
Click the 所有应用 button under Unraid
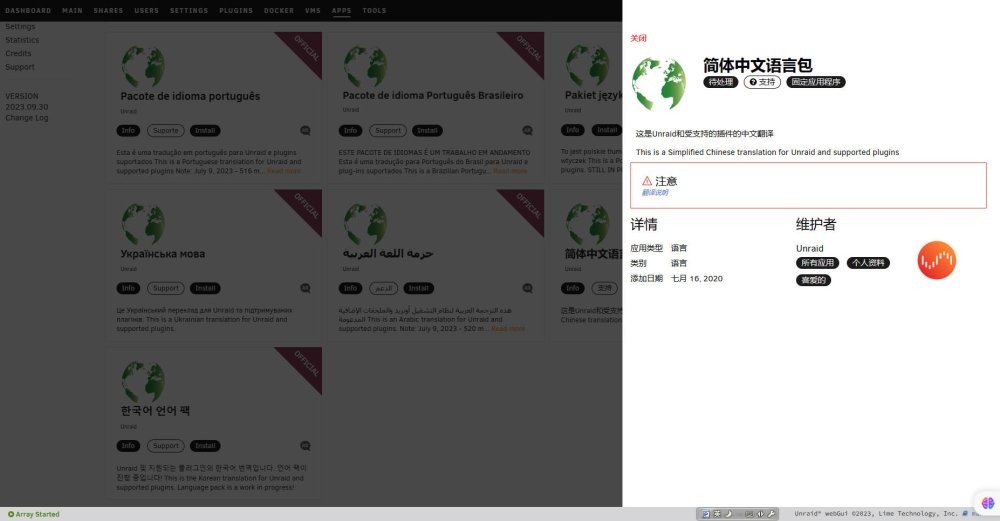818,263
